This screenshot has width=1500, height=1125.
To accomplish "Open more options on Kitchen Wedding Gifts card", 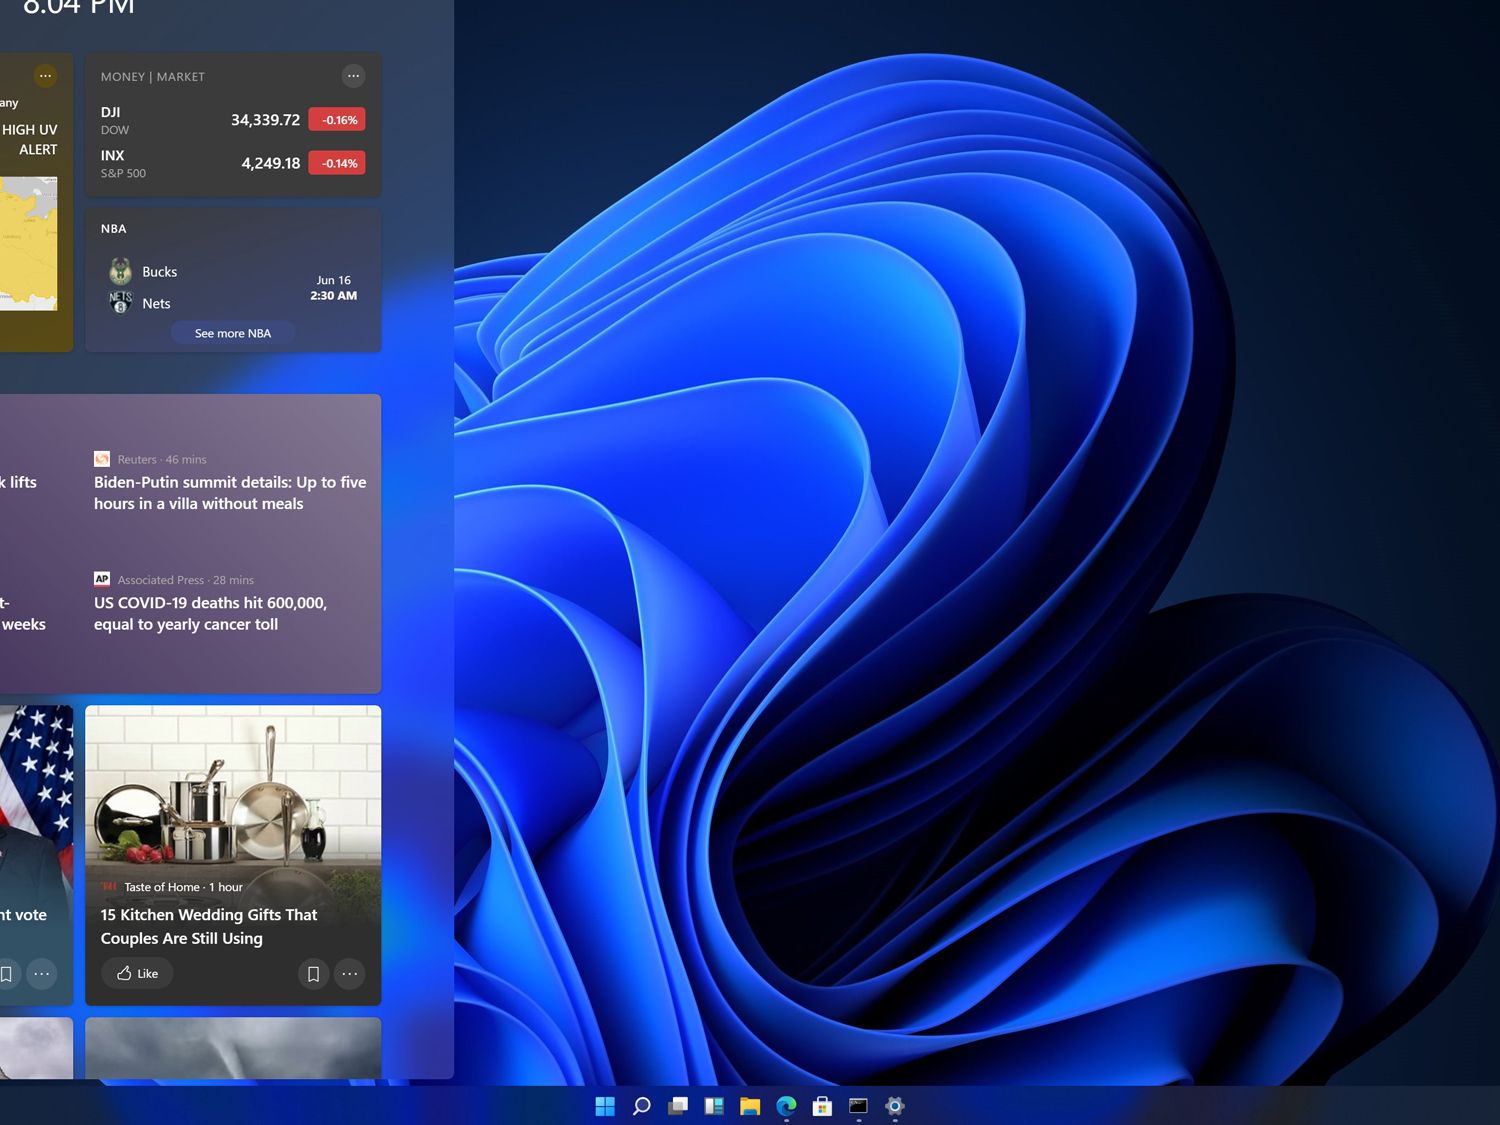I will (349, 973).
